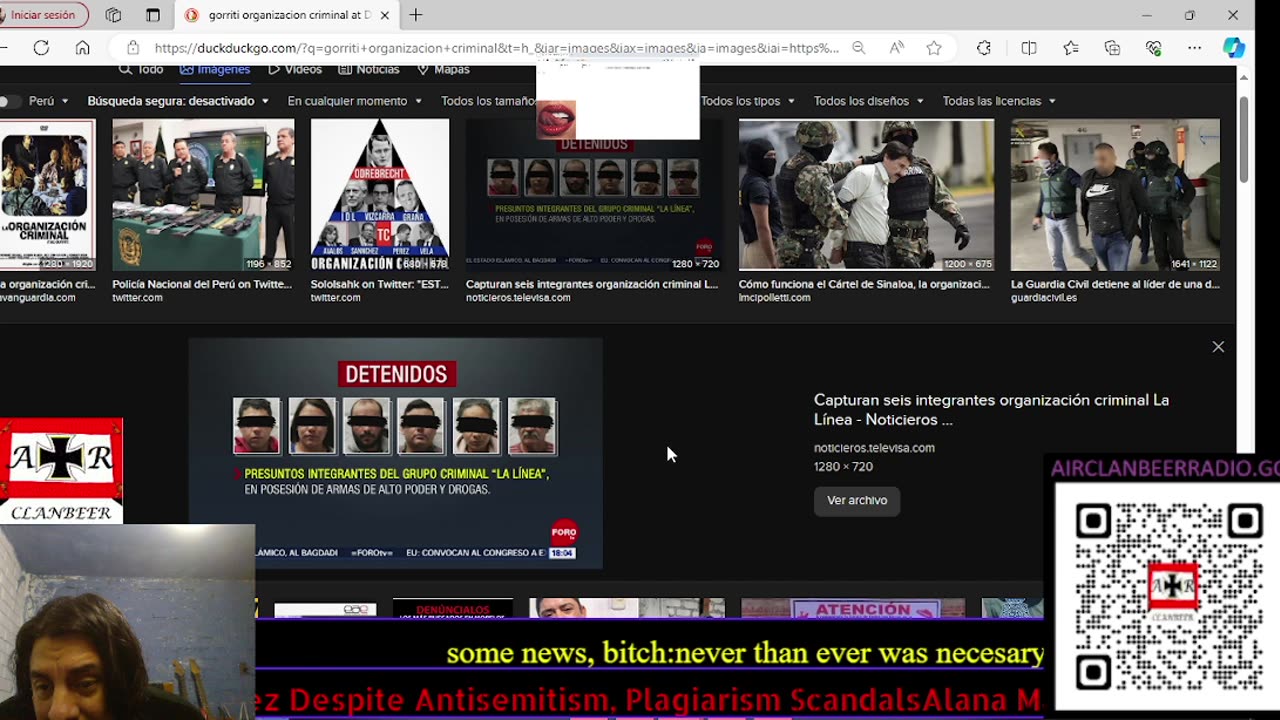The width and height of the screenshot is (1280, 720).
Task: Open the large DETENIDOS preview image
Action: point(396,454)
